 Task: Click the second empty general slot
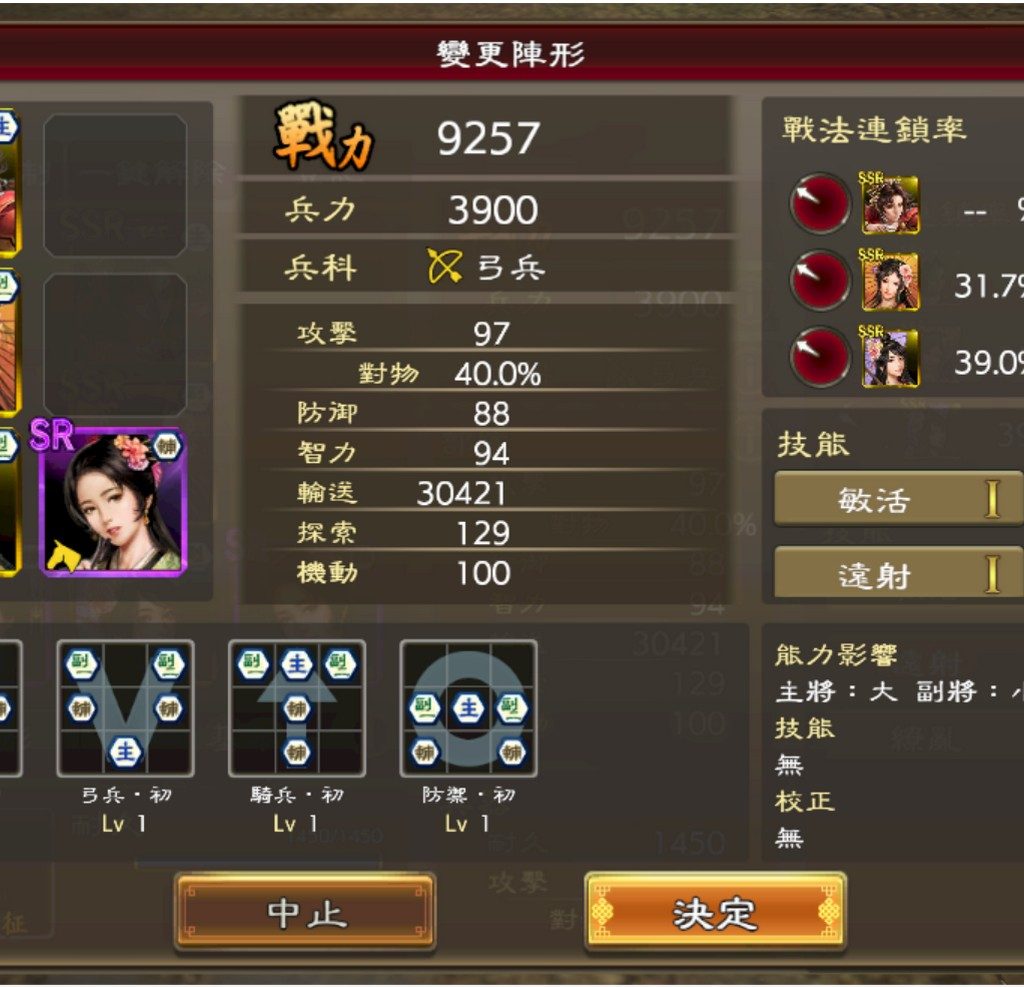[115, 344]
